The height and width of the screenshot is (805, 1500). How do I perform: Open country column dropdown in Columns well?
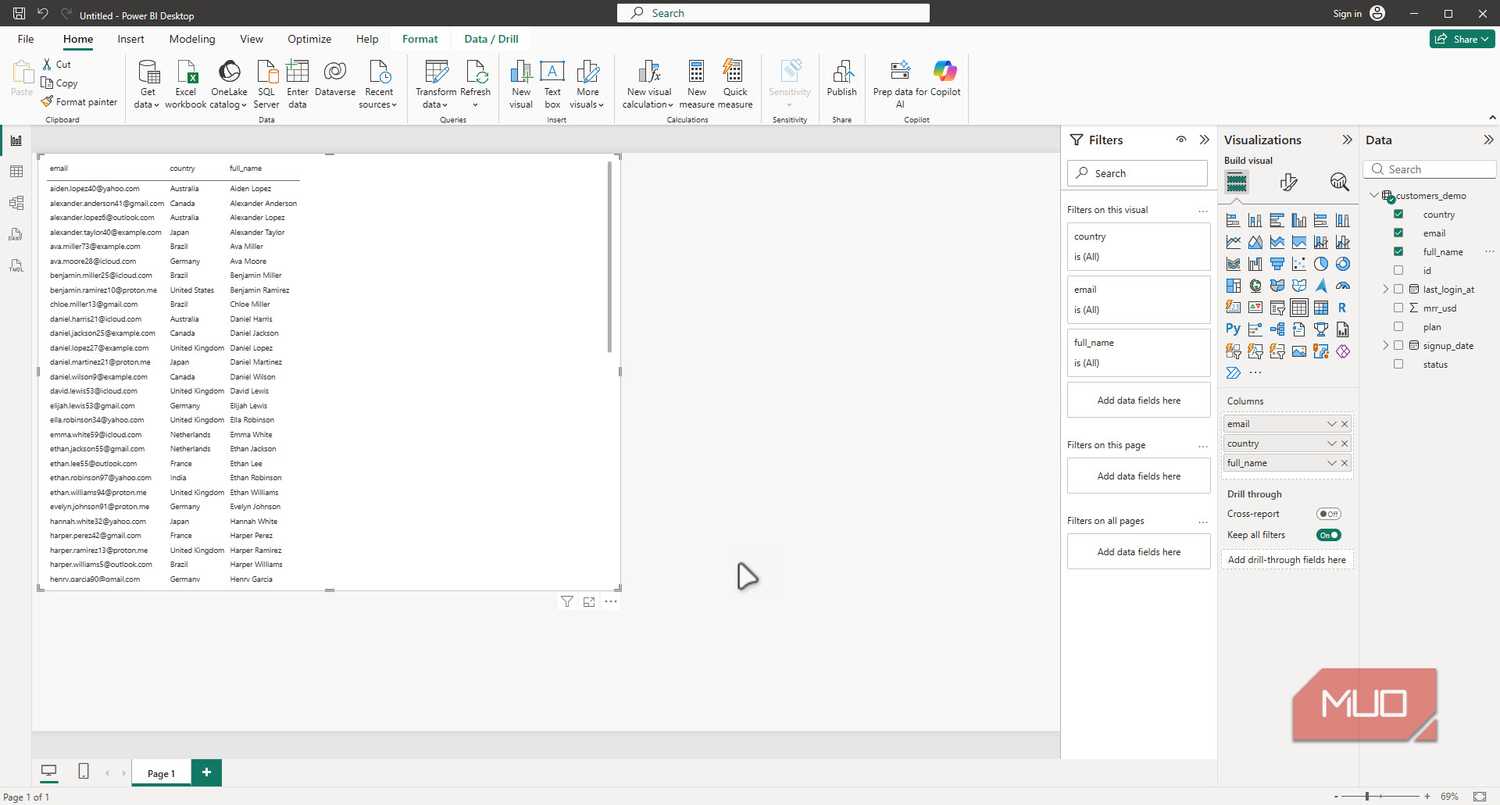1331,443
